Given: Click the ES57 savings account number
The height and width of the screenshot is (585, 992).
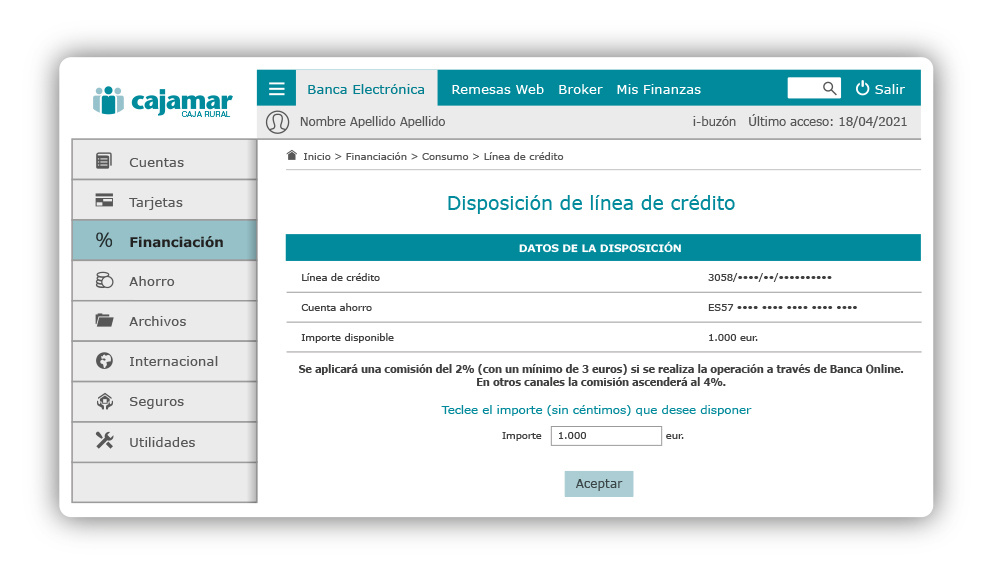Looking at the screenshot, I should click(x=782, y=307).
